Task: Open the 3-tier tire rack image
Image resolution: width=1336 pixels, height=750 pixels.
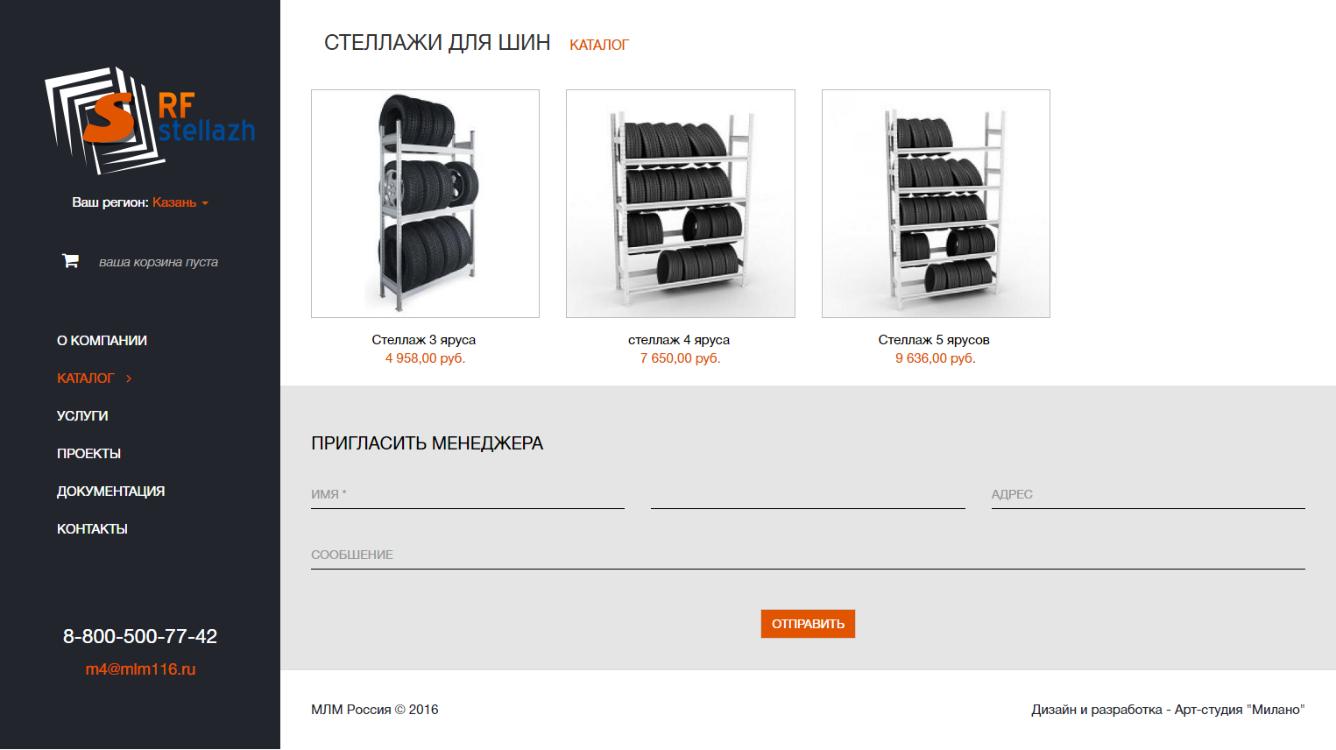Action: [x=425, y=204]
